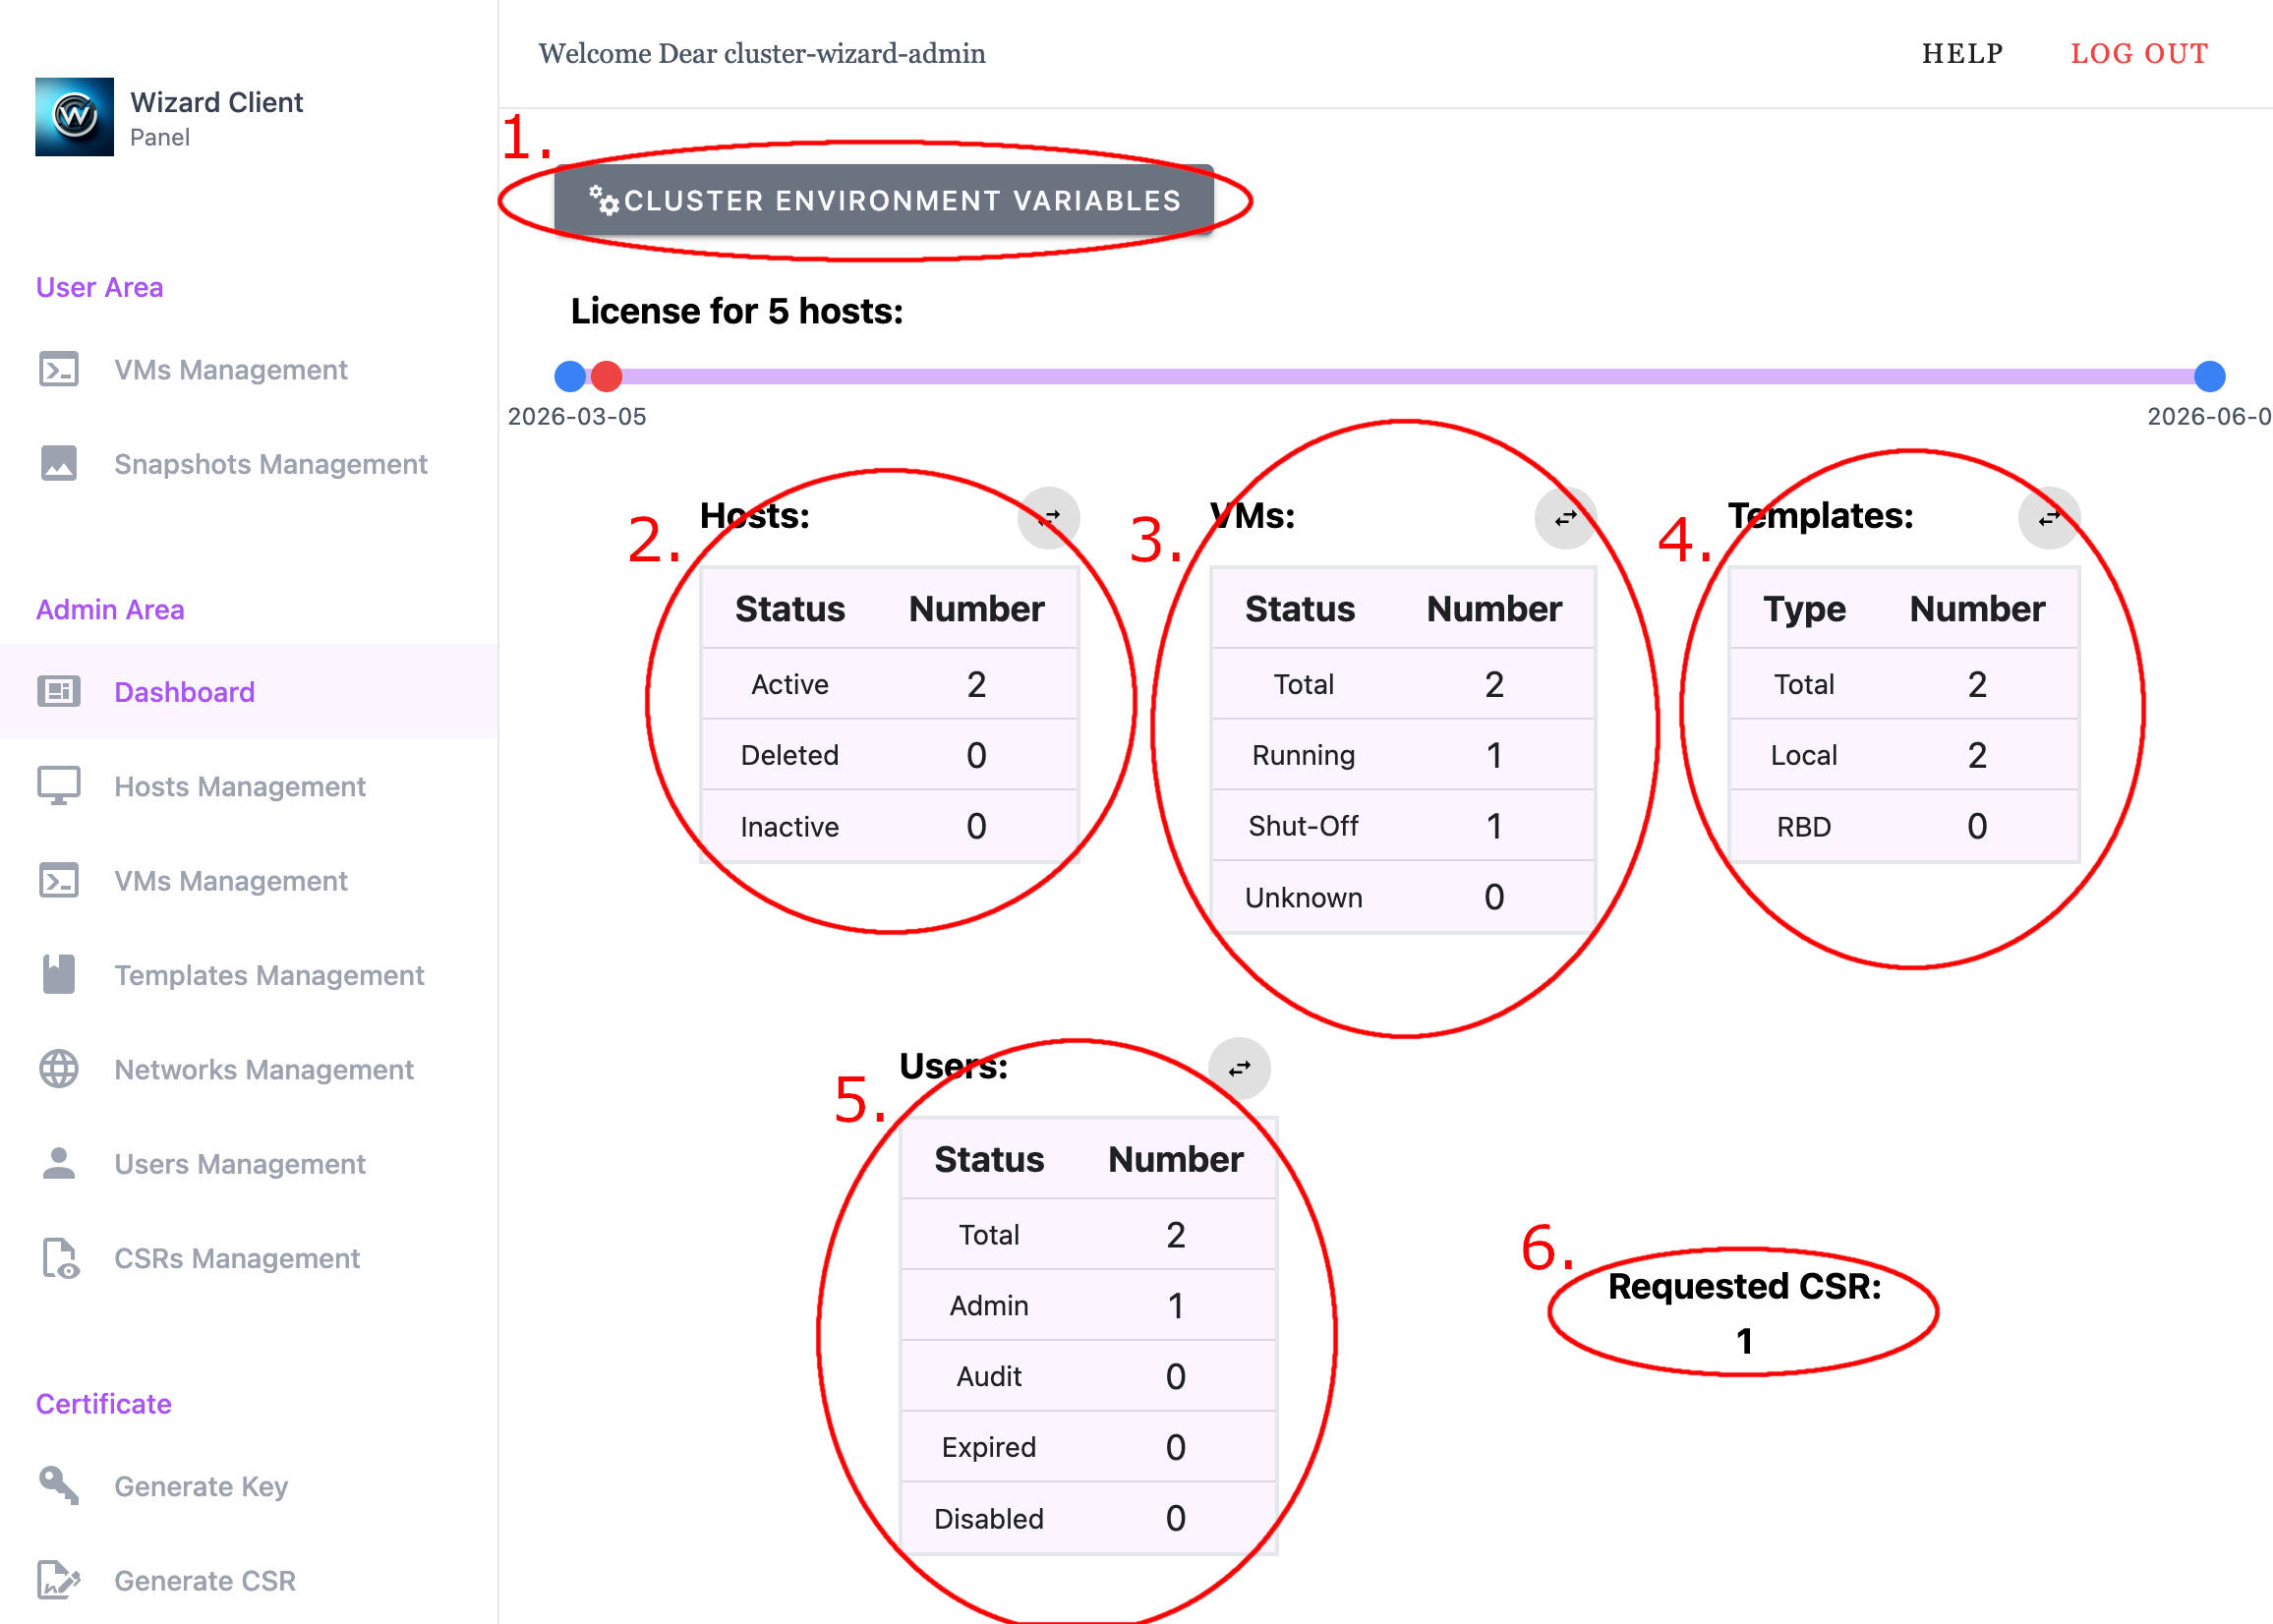
Task: Click the Templates Management bookmark icon
Action: (x=58, y=975)
